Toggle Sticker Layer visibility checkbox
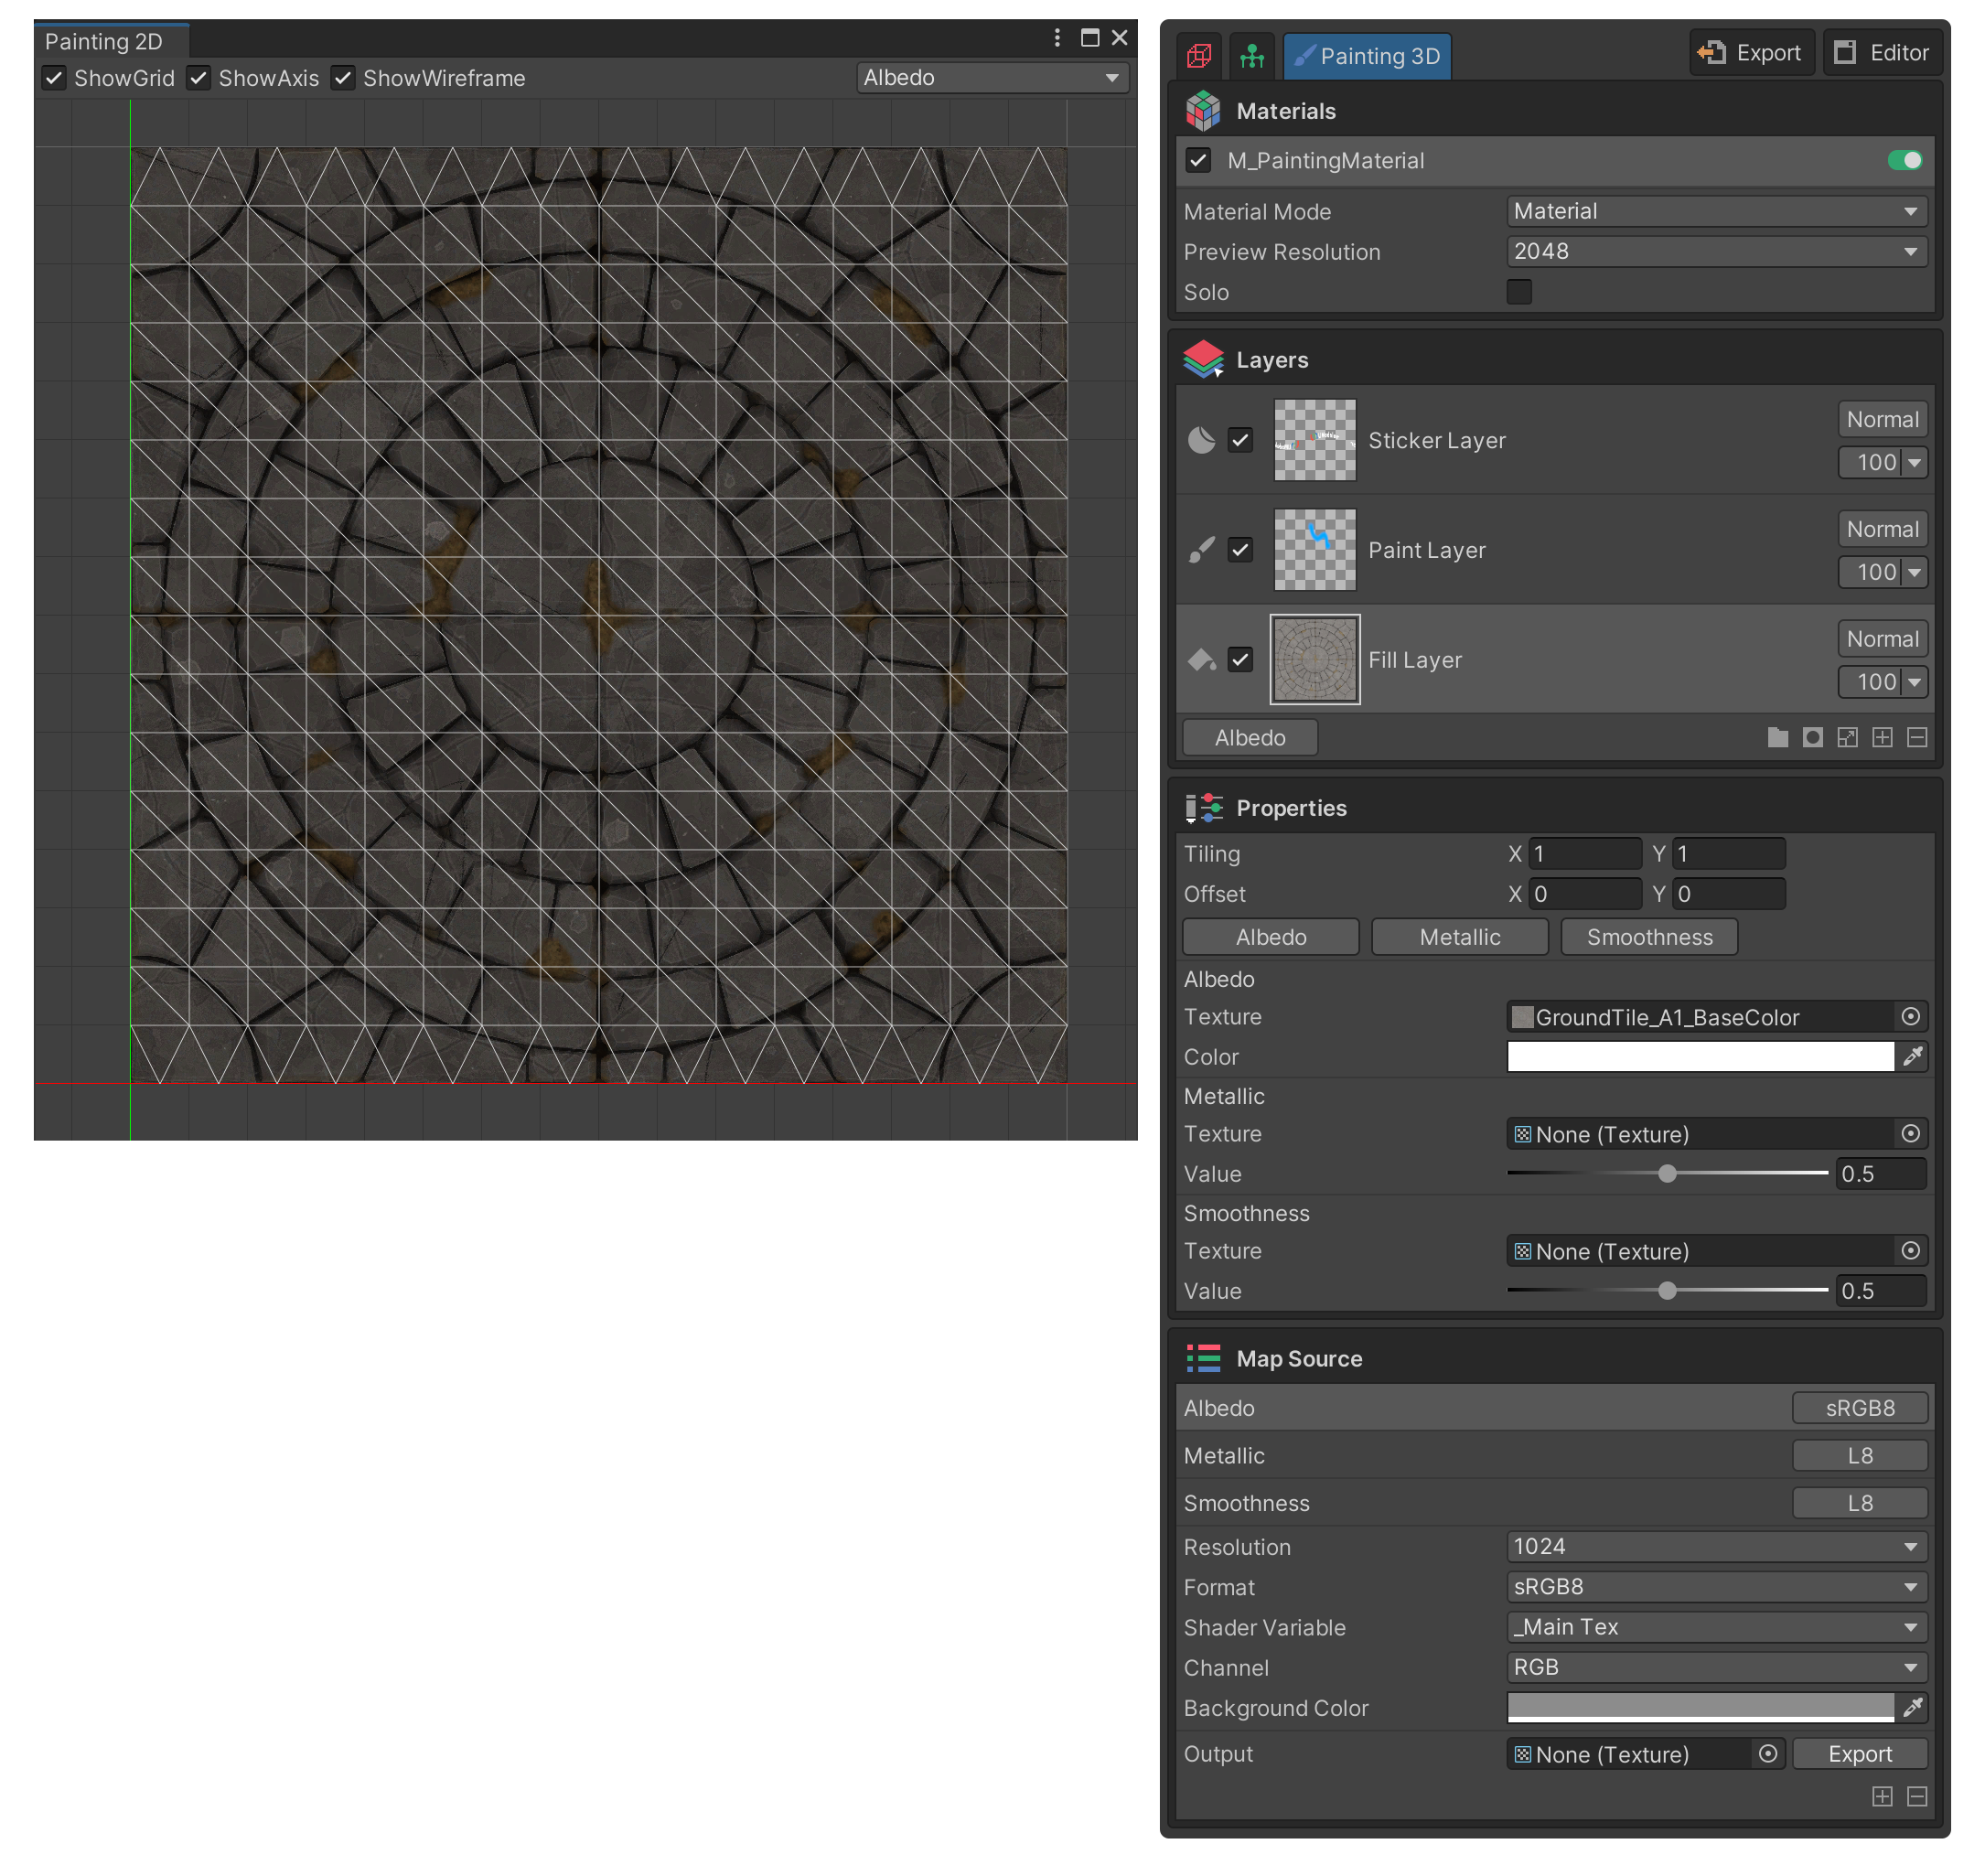Viewport: 1985px width, 1876px height. pos(1239,440)
